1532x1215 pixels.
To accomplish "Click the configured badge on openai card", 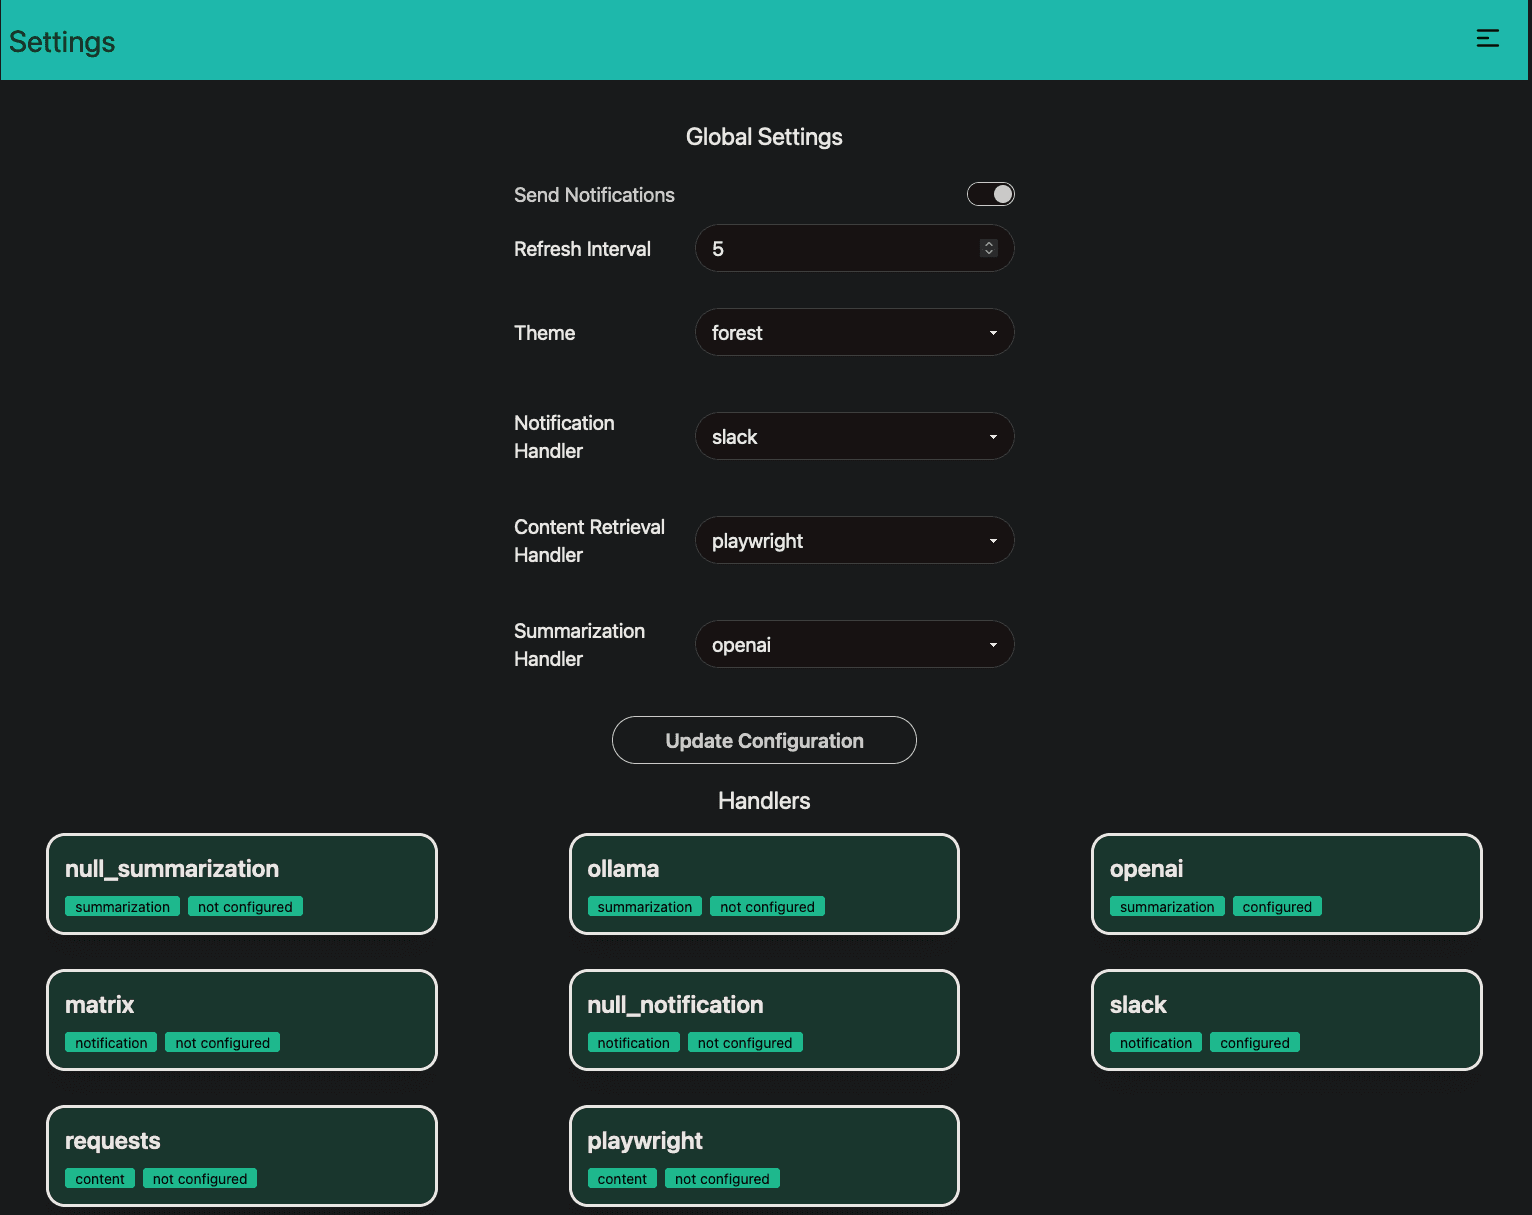I will point(1277,907).
